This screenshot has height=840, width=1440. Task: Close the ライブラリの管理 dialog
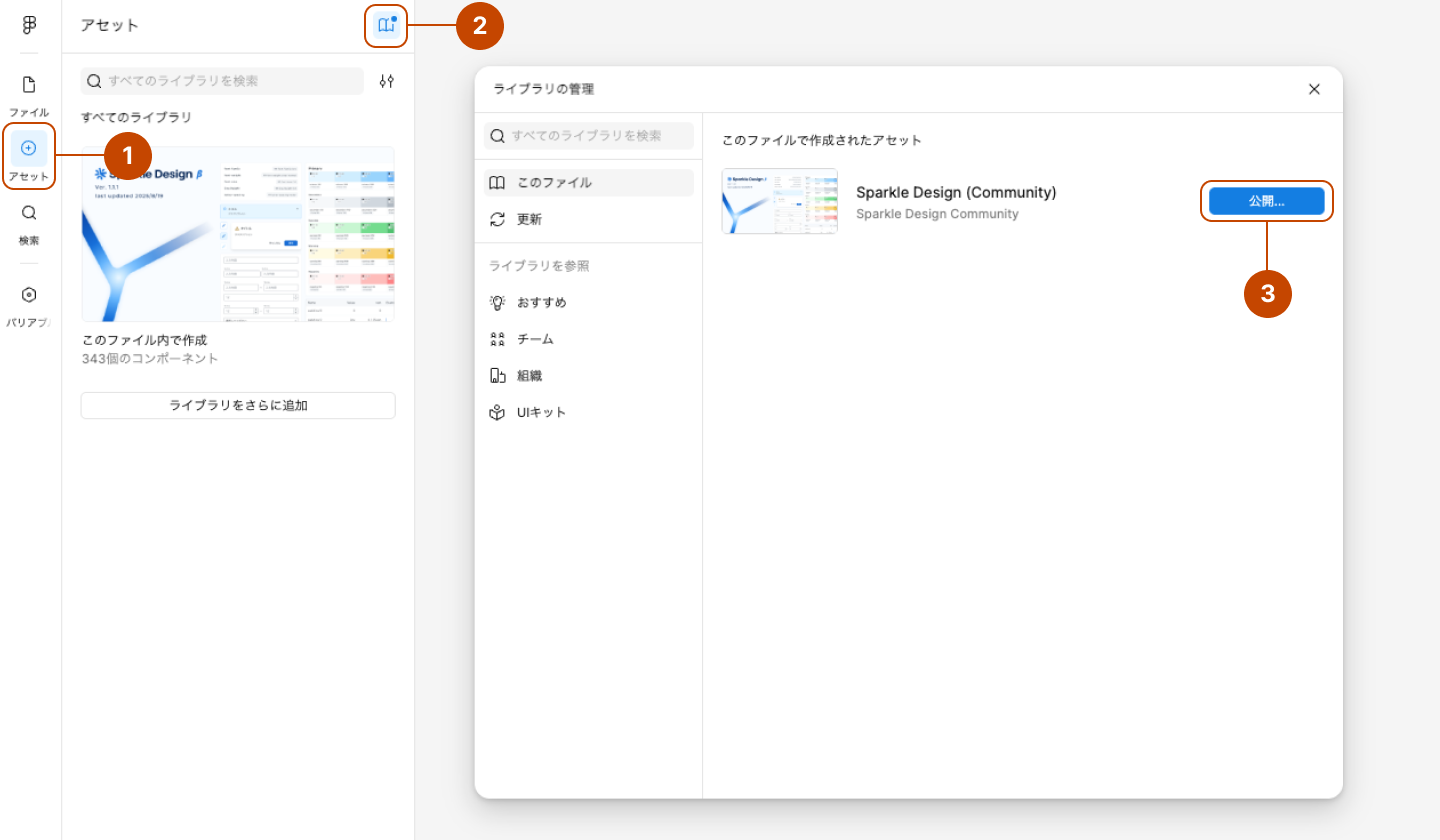pos(1314,89)
